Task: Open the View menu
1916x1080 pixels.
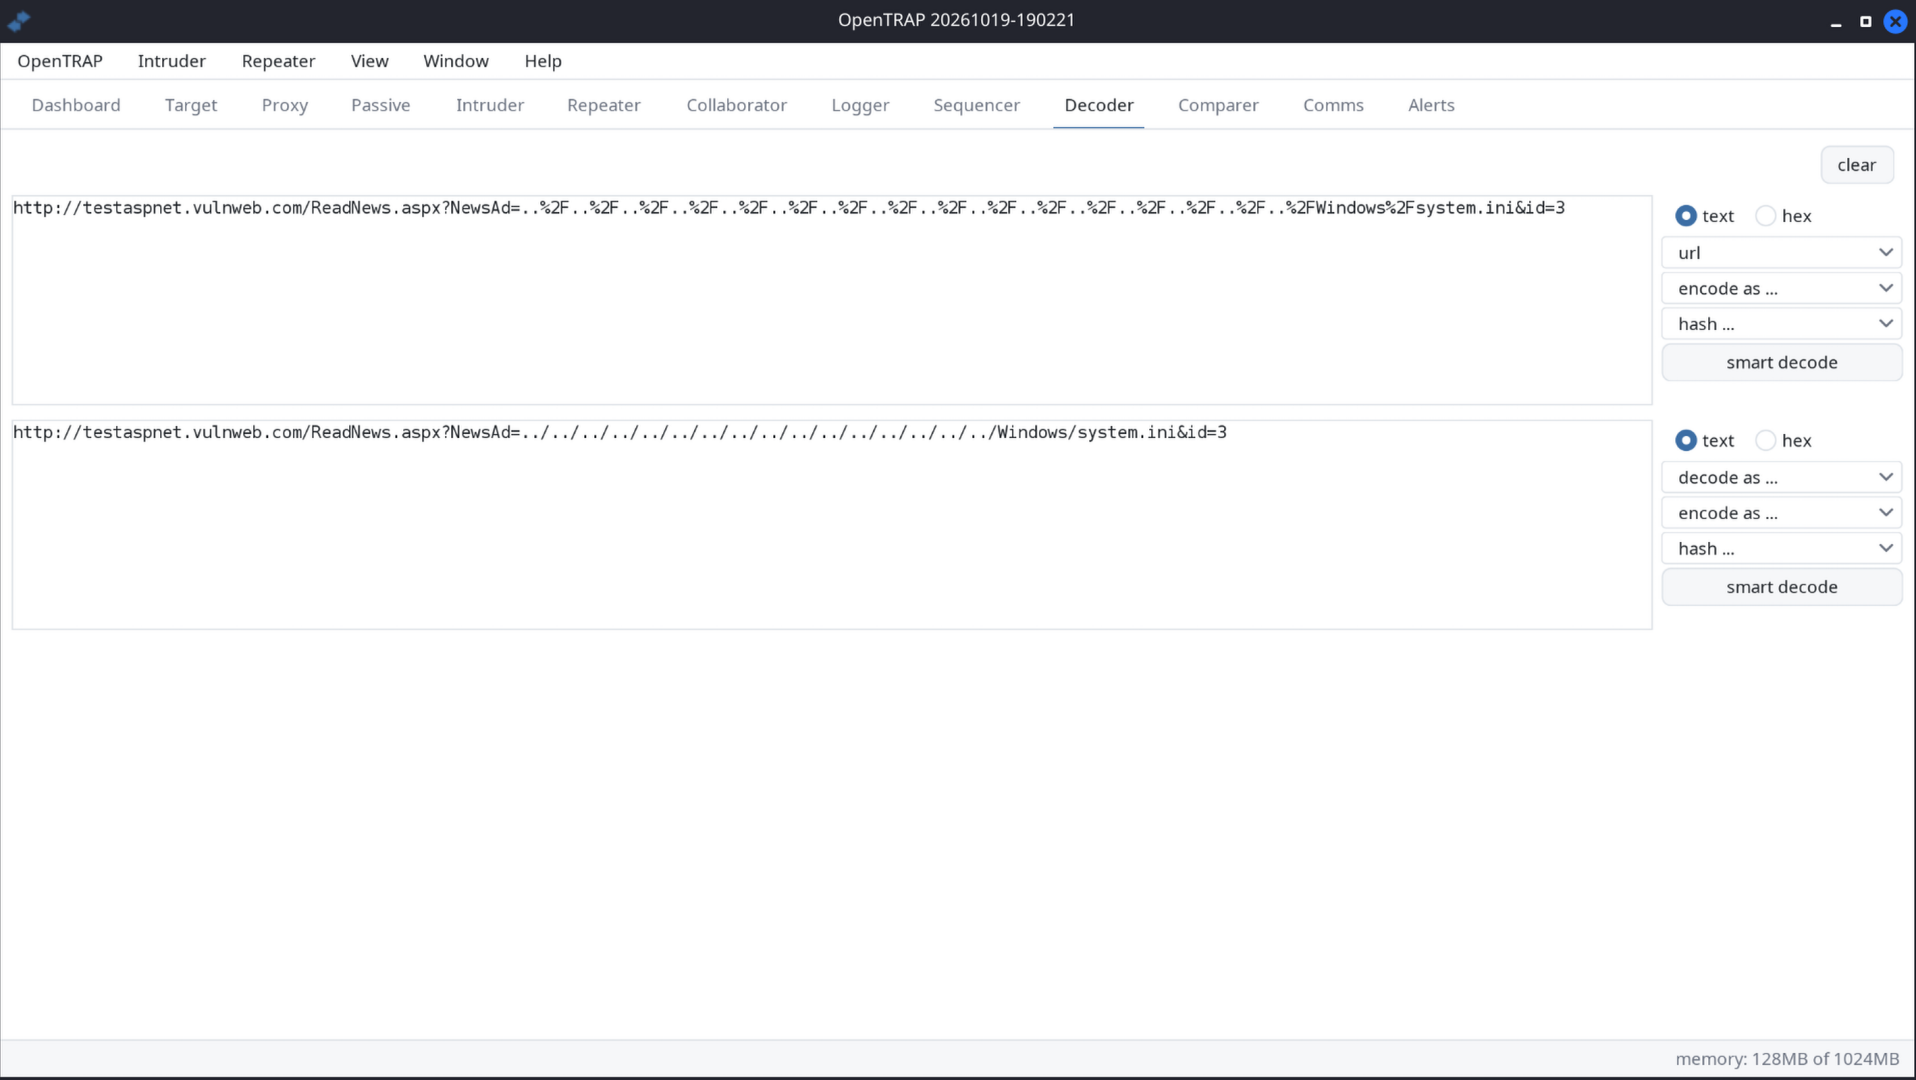Action: [369, 61]
